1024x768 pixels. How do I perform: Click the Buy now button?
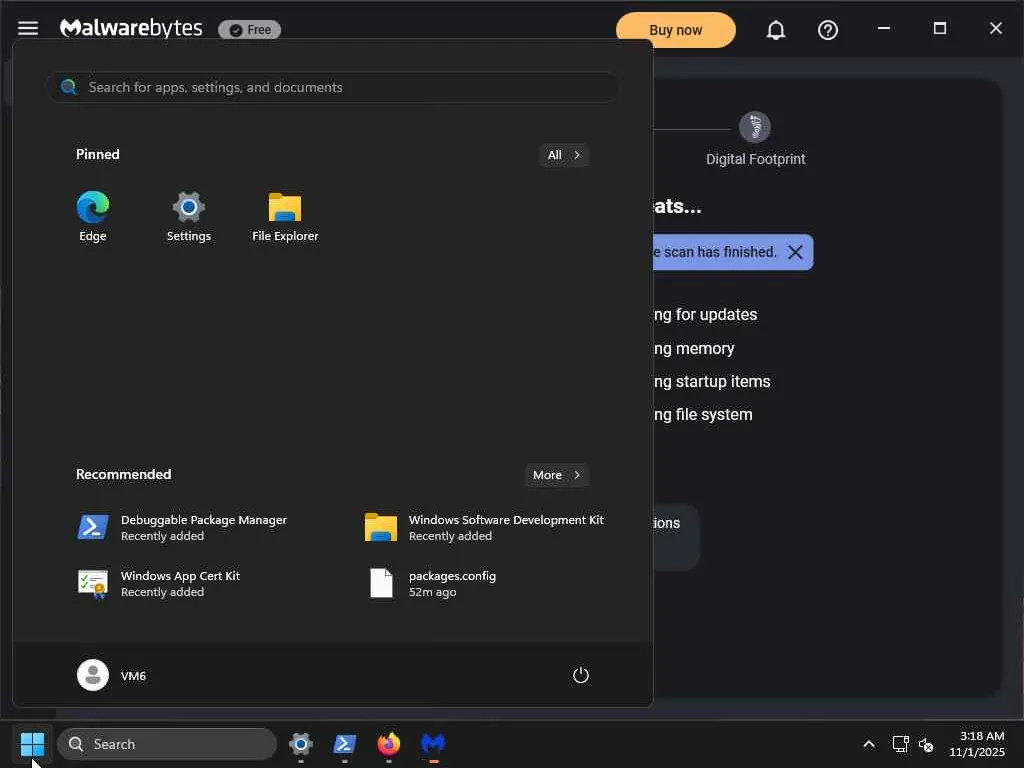click(x=675, y=30)
